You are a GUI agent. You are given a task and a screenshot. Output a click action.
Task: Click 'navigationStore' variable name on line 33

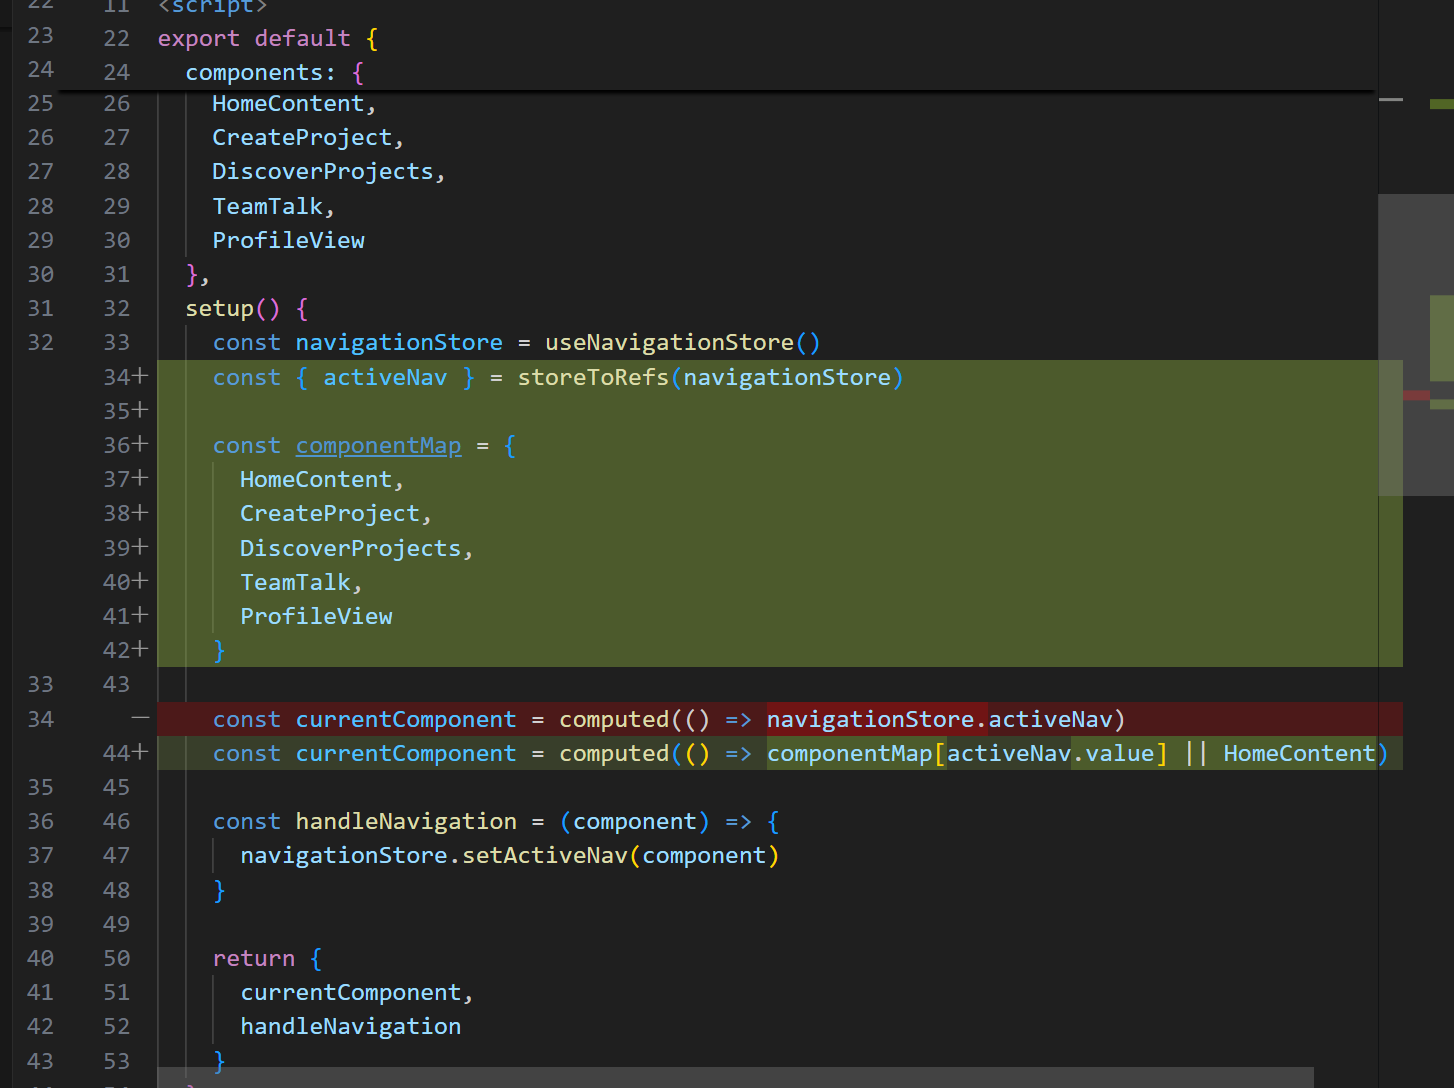(399, 343)
